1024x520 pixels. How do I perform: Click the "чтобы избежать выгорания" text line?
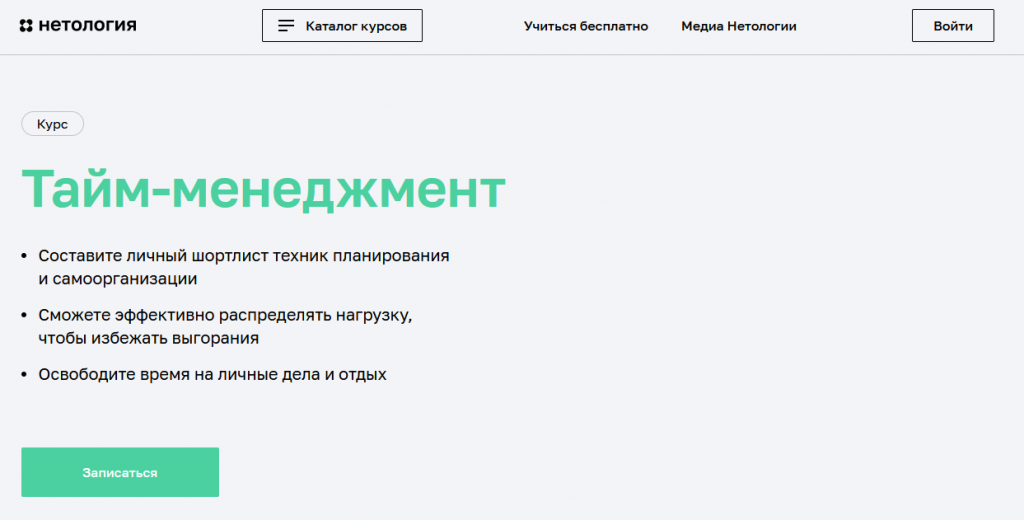(x=149, y=339)
